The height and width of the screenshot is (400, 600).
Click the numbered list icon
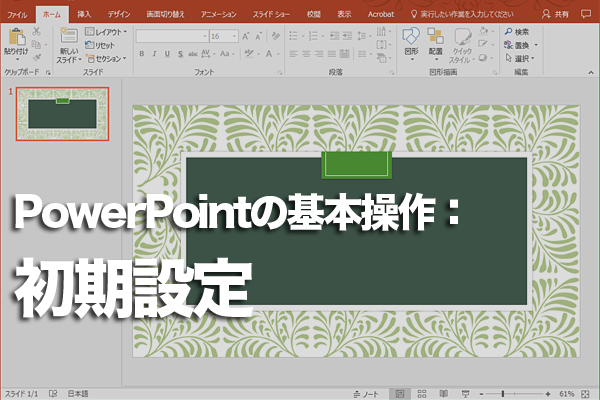313,36
